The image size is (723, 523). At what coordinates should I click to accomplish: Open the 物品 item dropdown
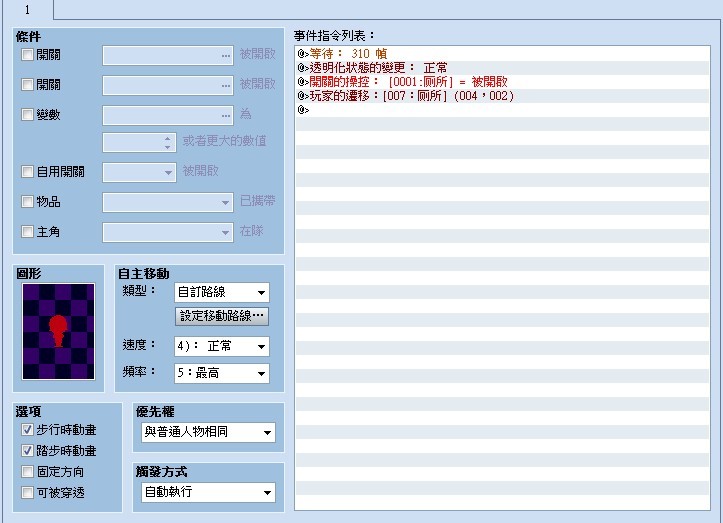[x=168, y=202]
